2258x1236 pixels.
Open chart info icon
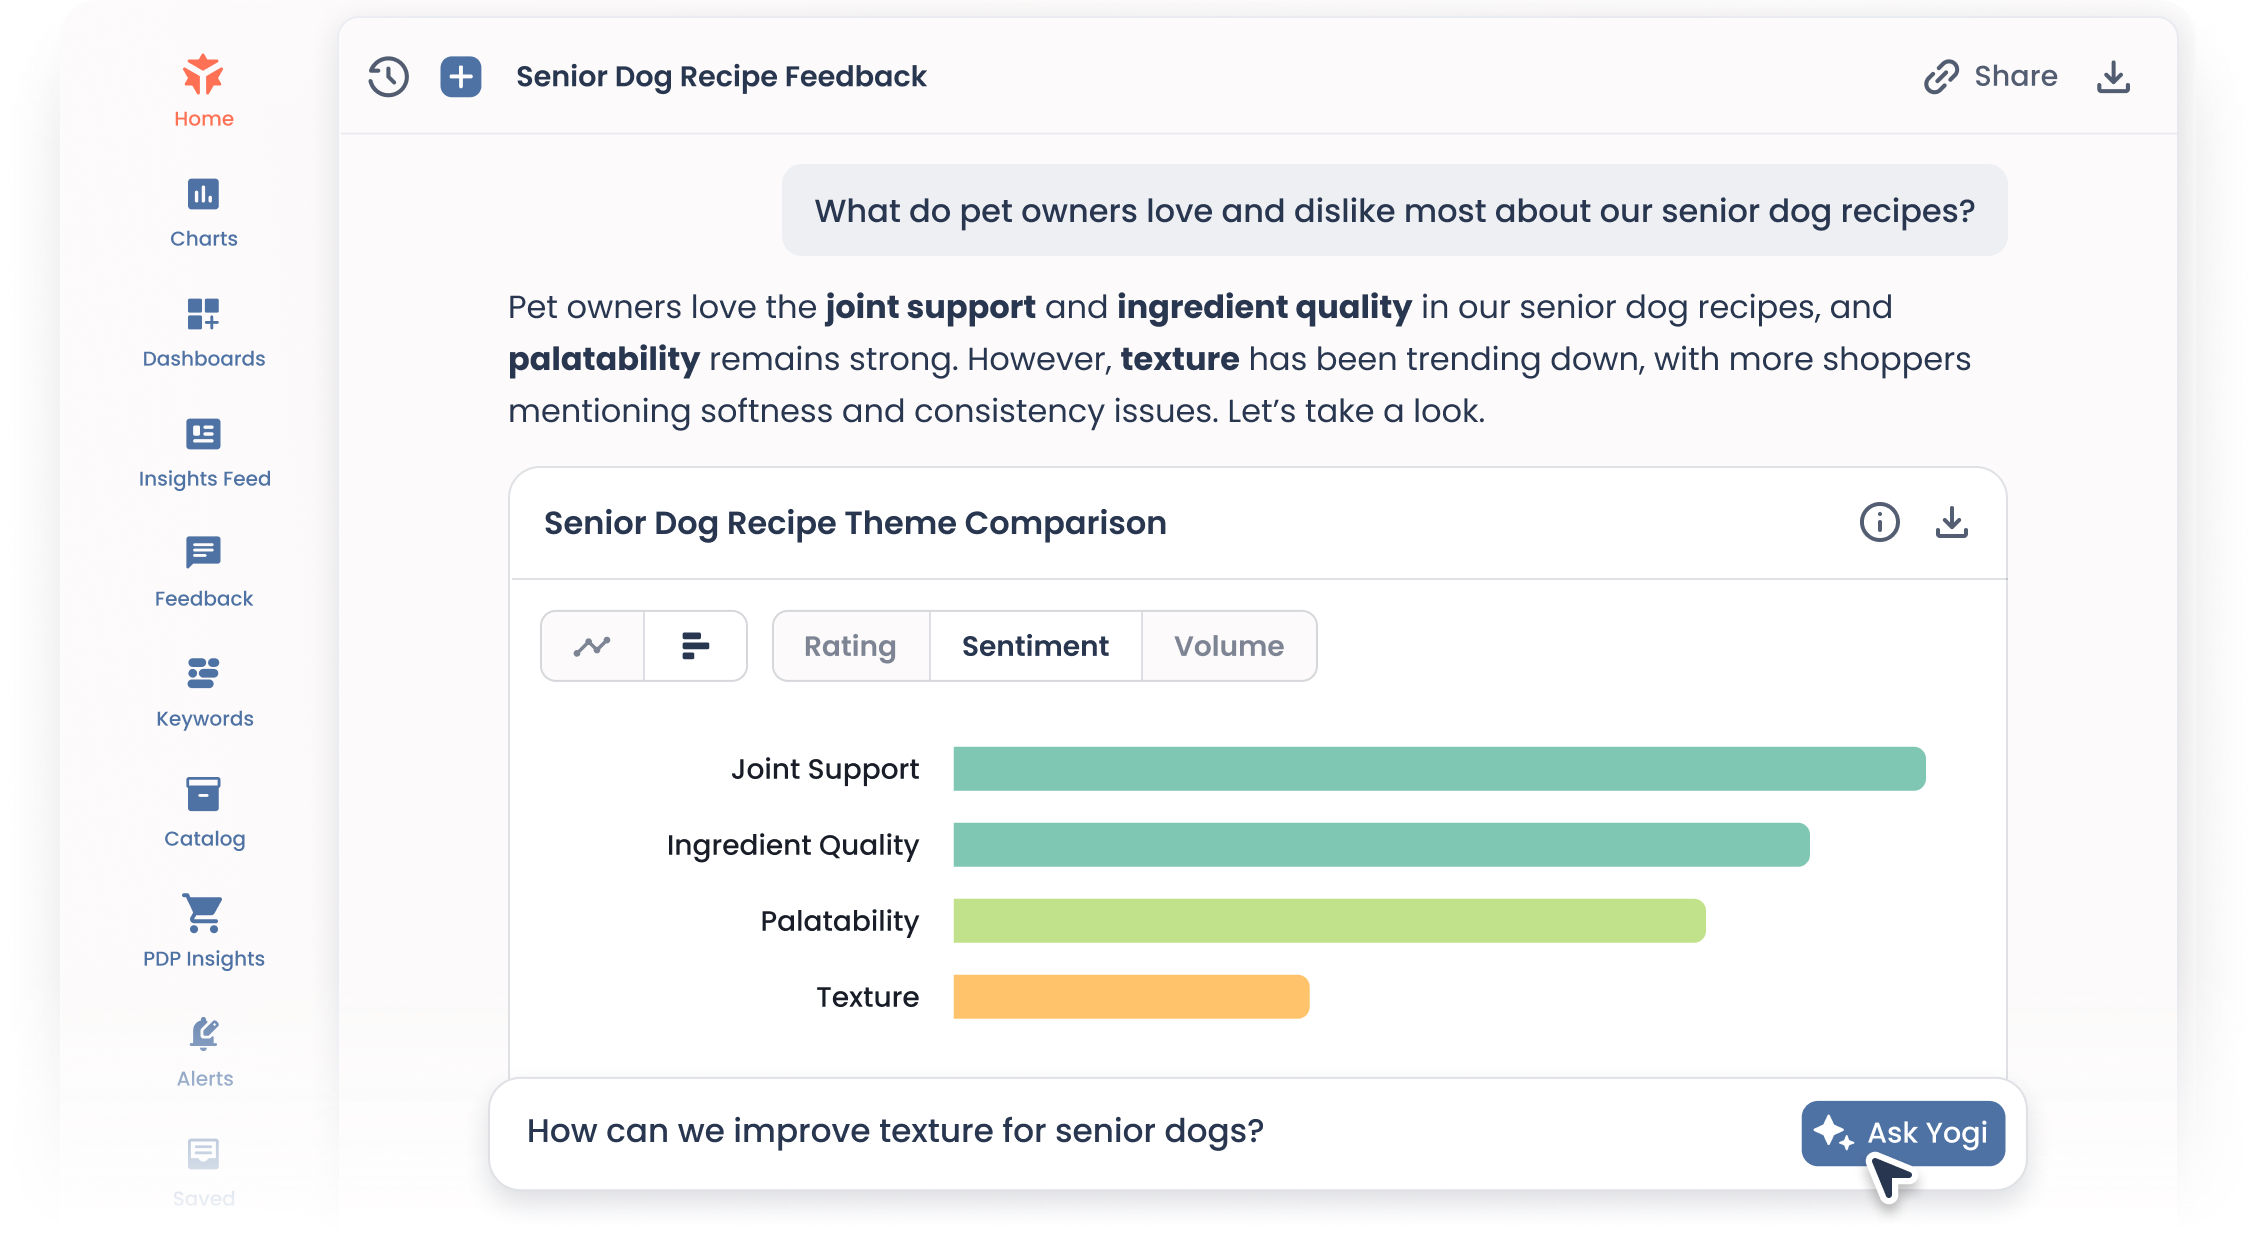(x=1879, y=522)
